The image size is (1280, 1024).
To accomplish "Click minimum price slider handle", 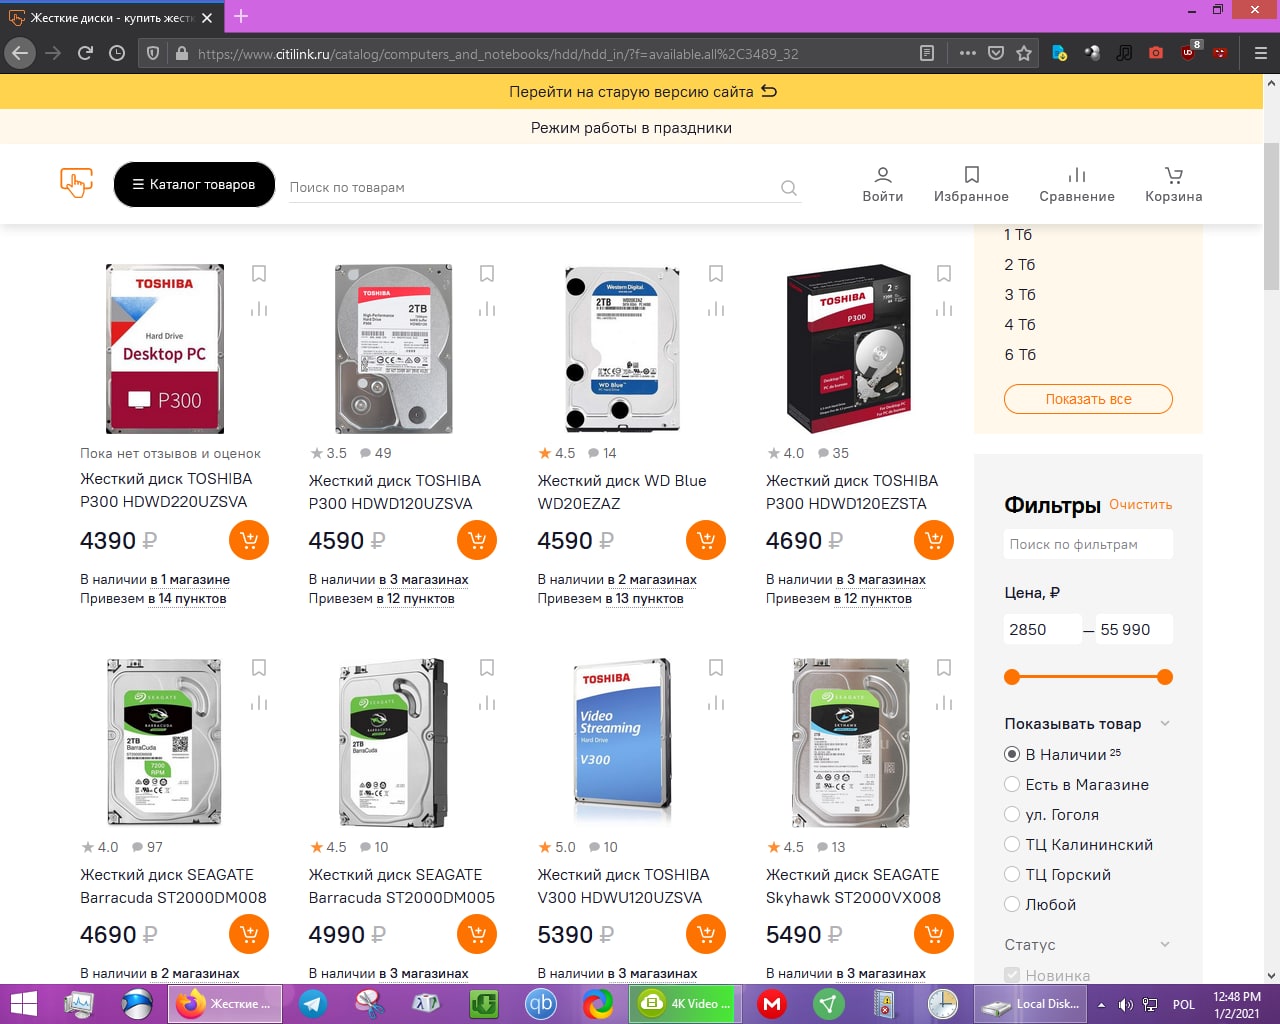I will (x=1012, y=677).
